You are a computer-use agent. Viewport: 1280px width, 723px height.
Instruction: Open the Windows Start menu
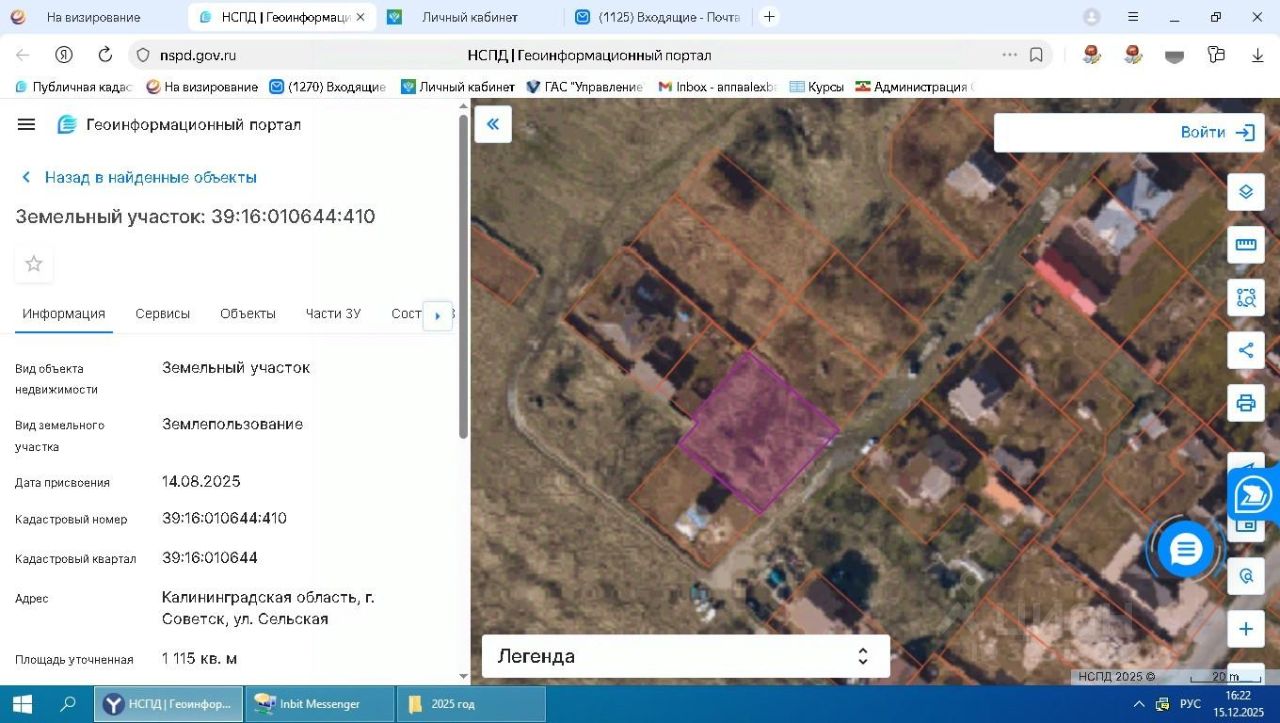(22, 704)
